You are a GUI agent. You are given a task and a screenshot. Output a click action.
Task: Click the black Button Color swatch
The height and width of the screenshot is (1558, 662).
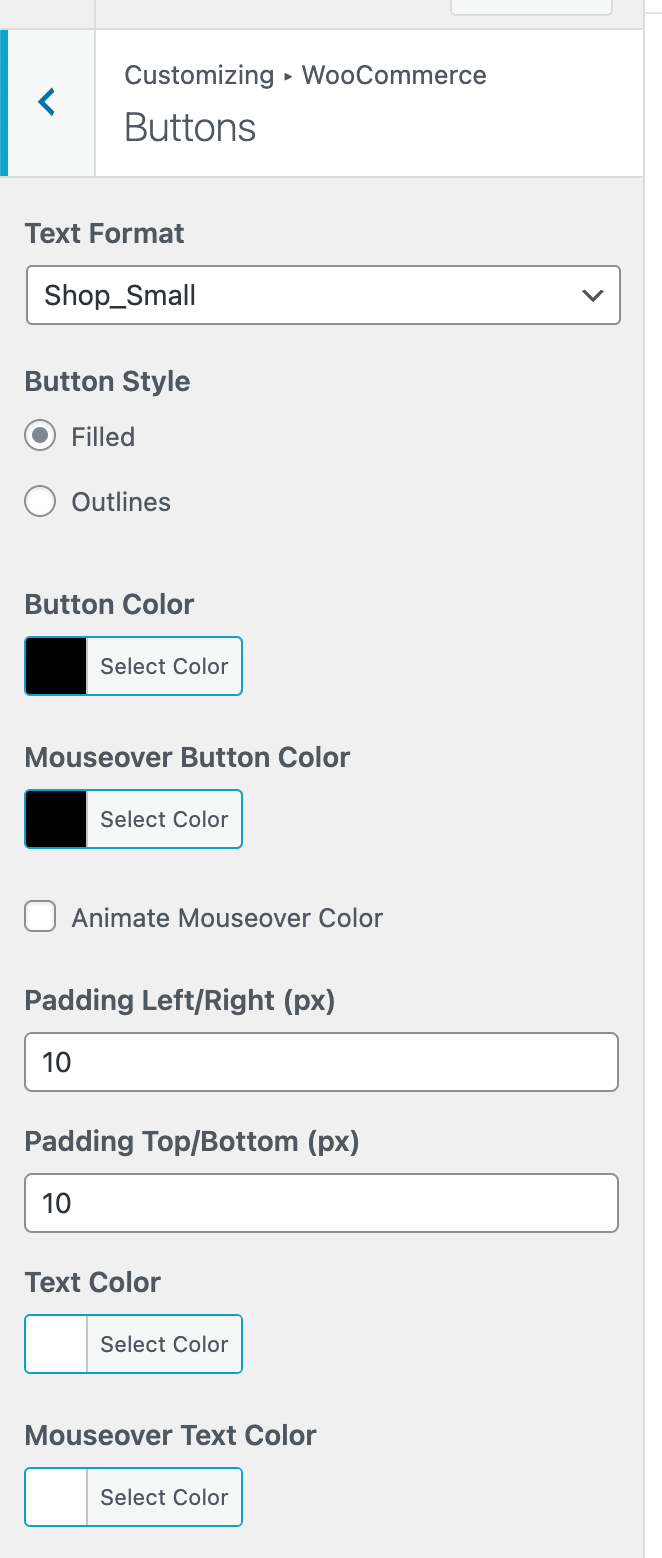57,666
